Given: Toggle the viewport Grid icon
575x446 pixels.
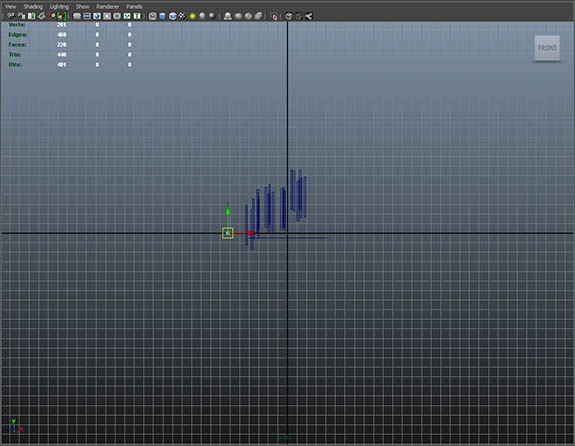Looking at the screenshot, I should [77, 16].
